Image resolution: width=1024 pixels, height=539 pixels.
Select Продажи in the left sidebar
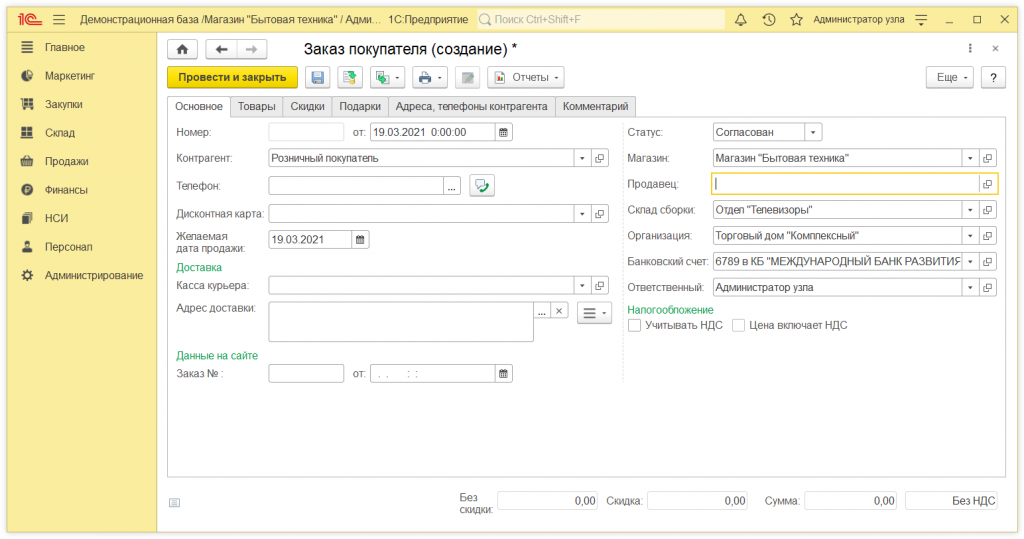click(66, 161)
